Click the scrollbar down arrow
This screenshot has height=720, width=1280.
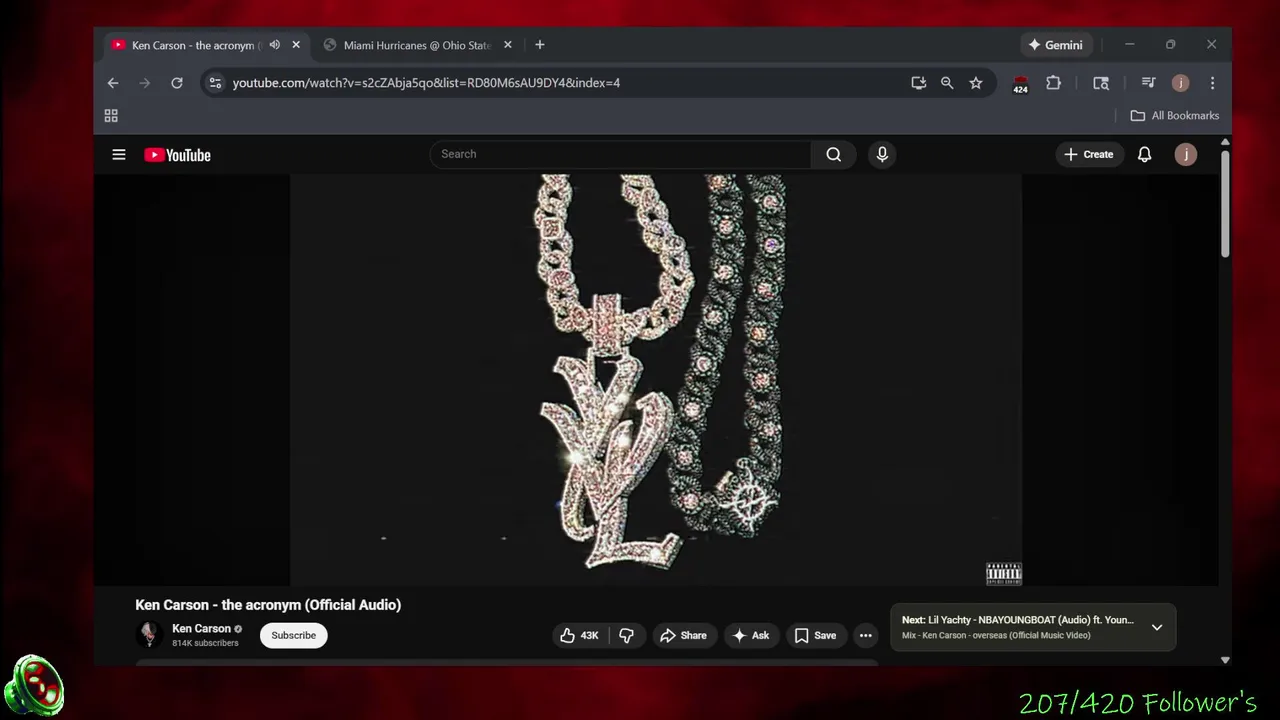[x=1225, y=660]
